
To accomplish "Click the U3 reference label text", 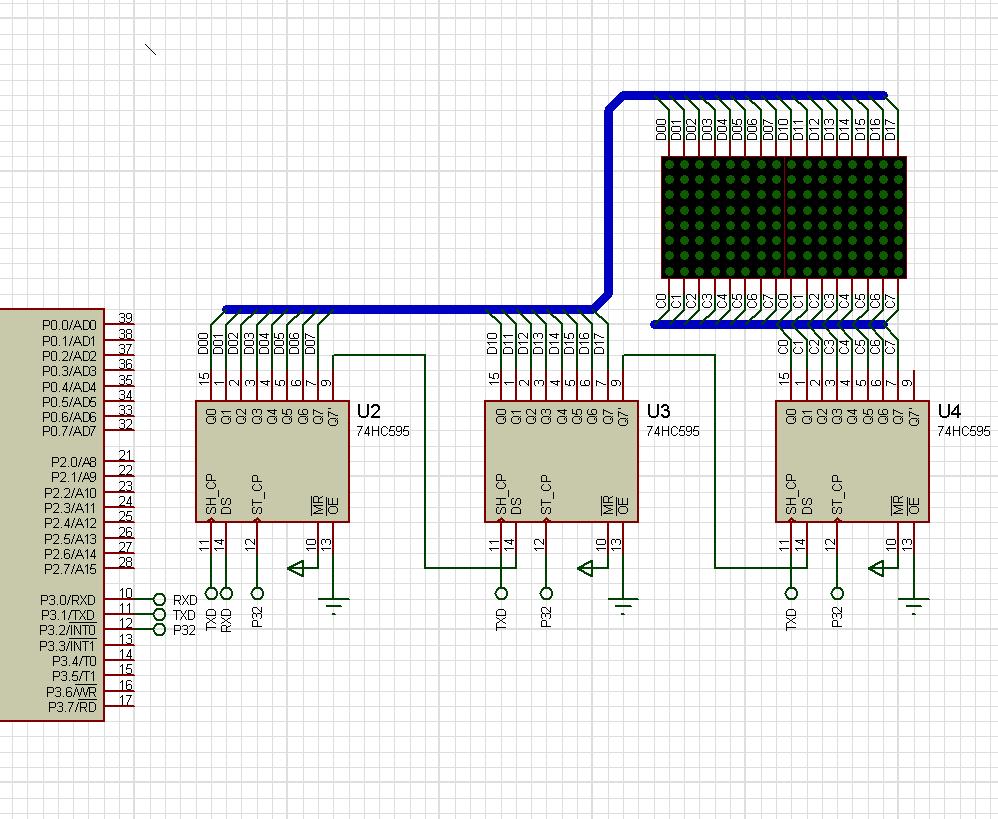I will [658, 411].
